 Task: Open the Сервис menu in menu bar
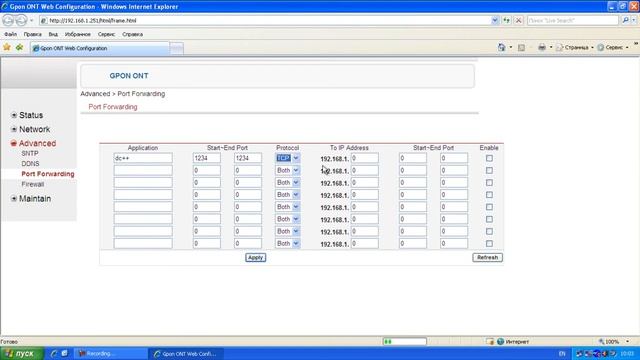106,34
